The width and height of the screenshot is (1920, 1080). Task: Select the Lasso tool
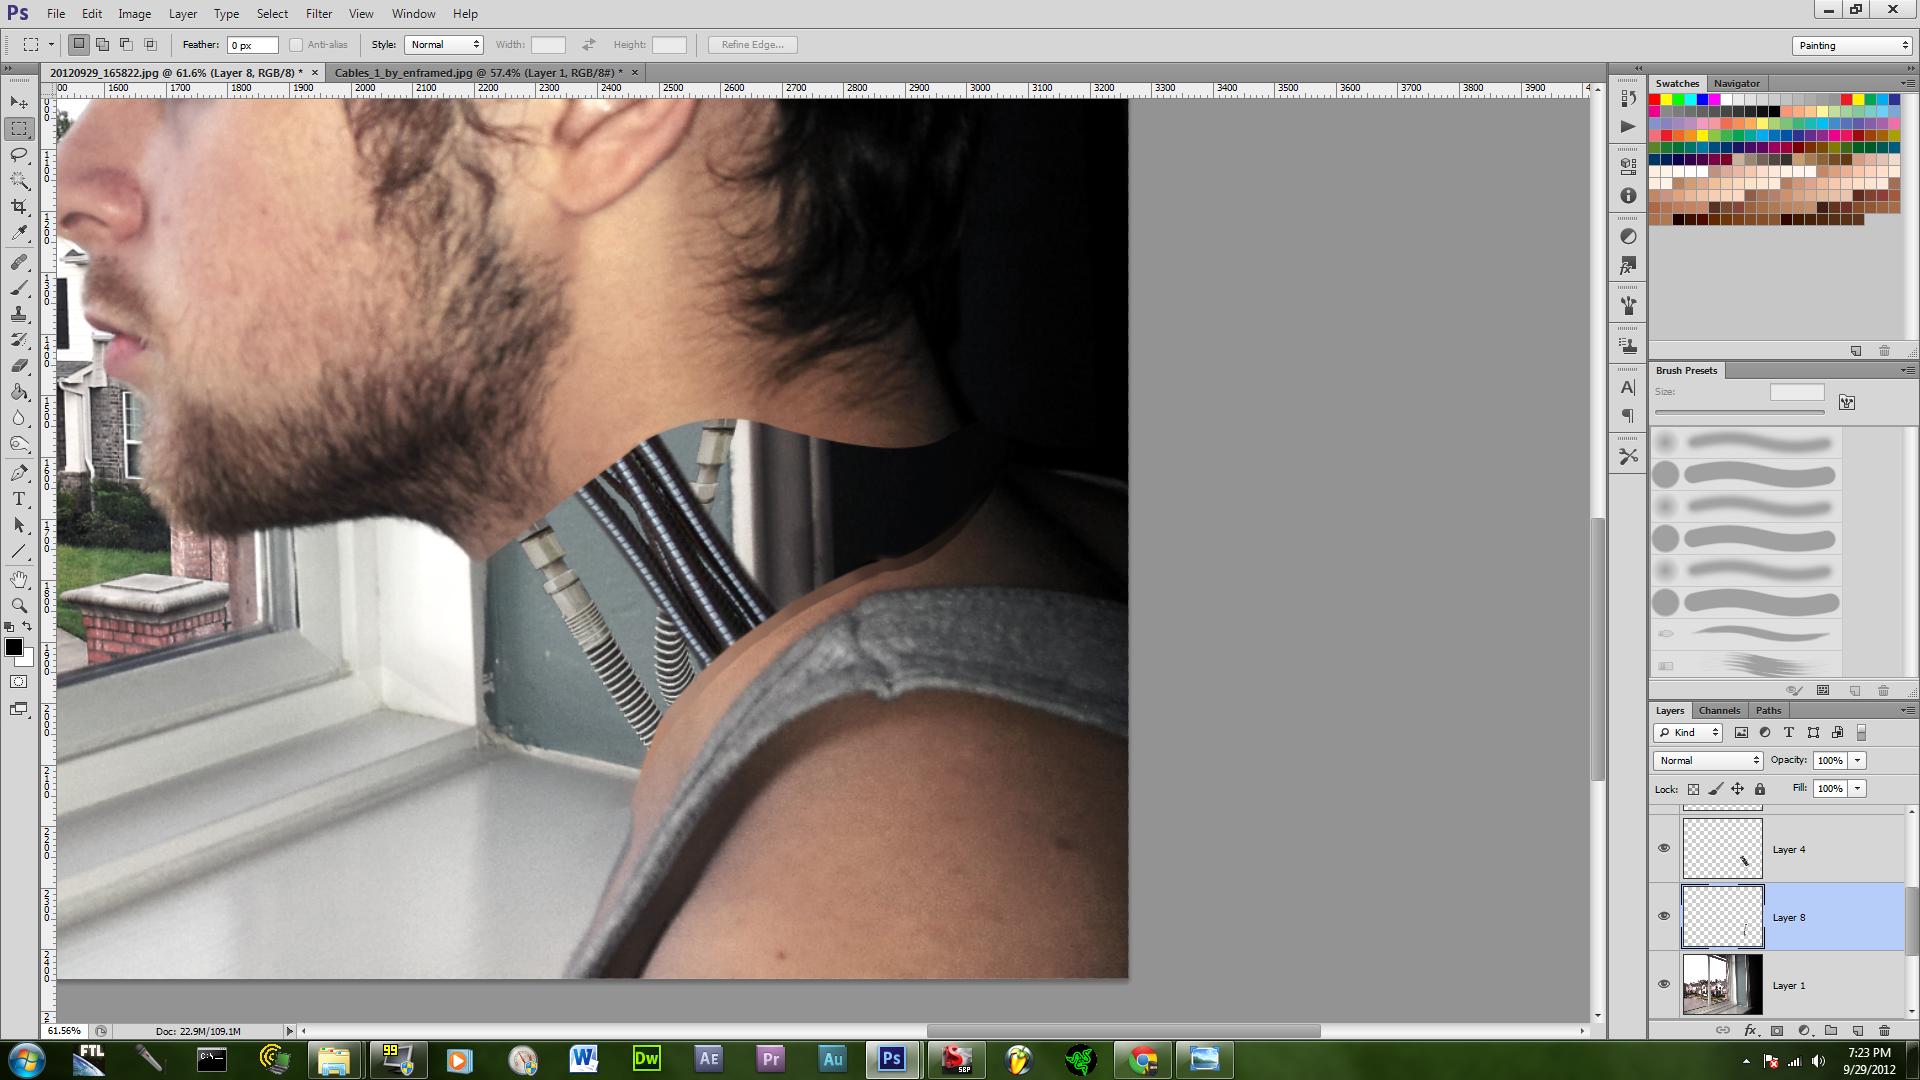tap(19, 155)
